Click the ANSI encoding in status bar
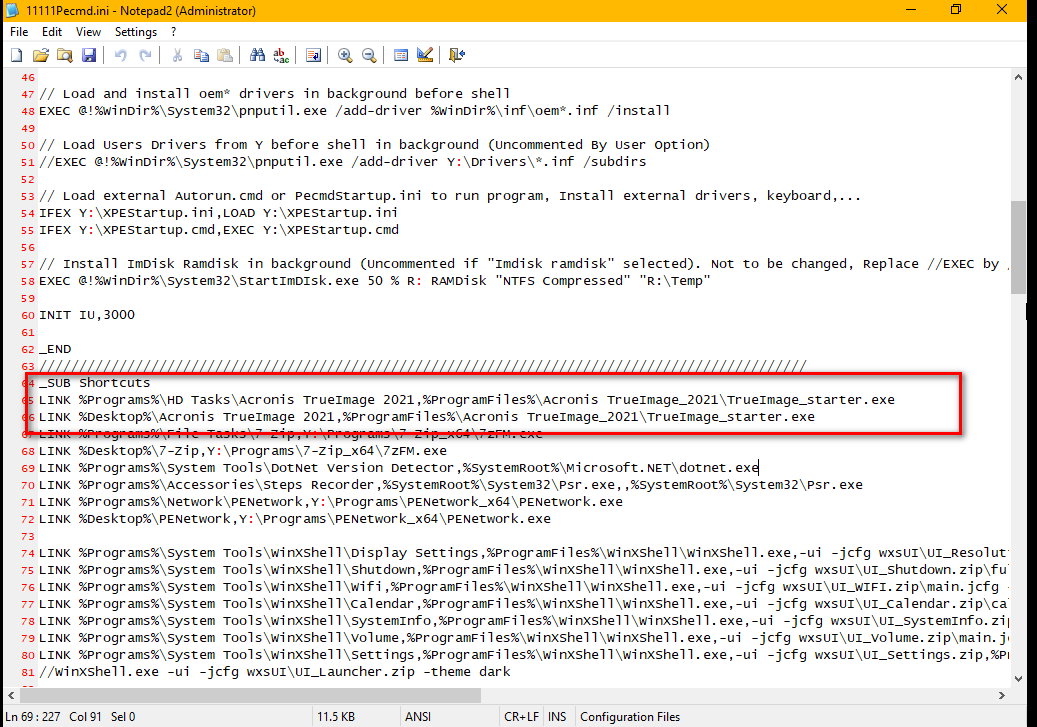Viewport: 1037px width, 727px height. pyautogui.click(x=418, y=716)
